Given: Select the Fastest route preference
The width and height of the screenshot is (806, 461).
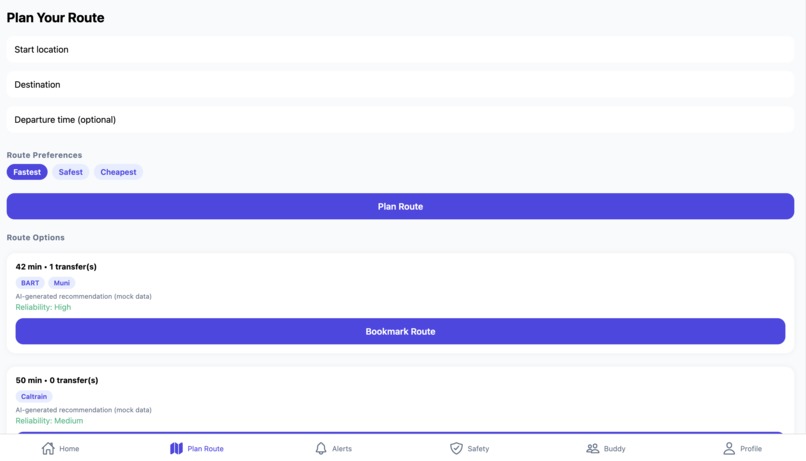Looking at the screenshot, I should coord(27,172).
